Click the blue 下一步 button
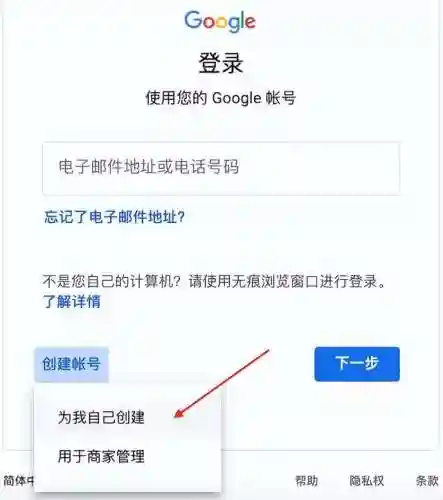The height and width of the screenshot is (500, 443). pos(357,364)
